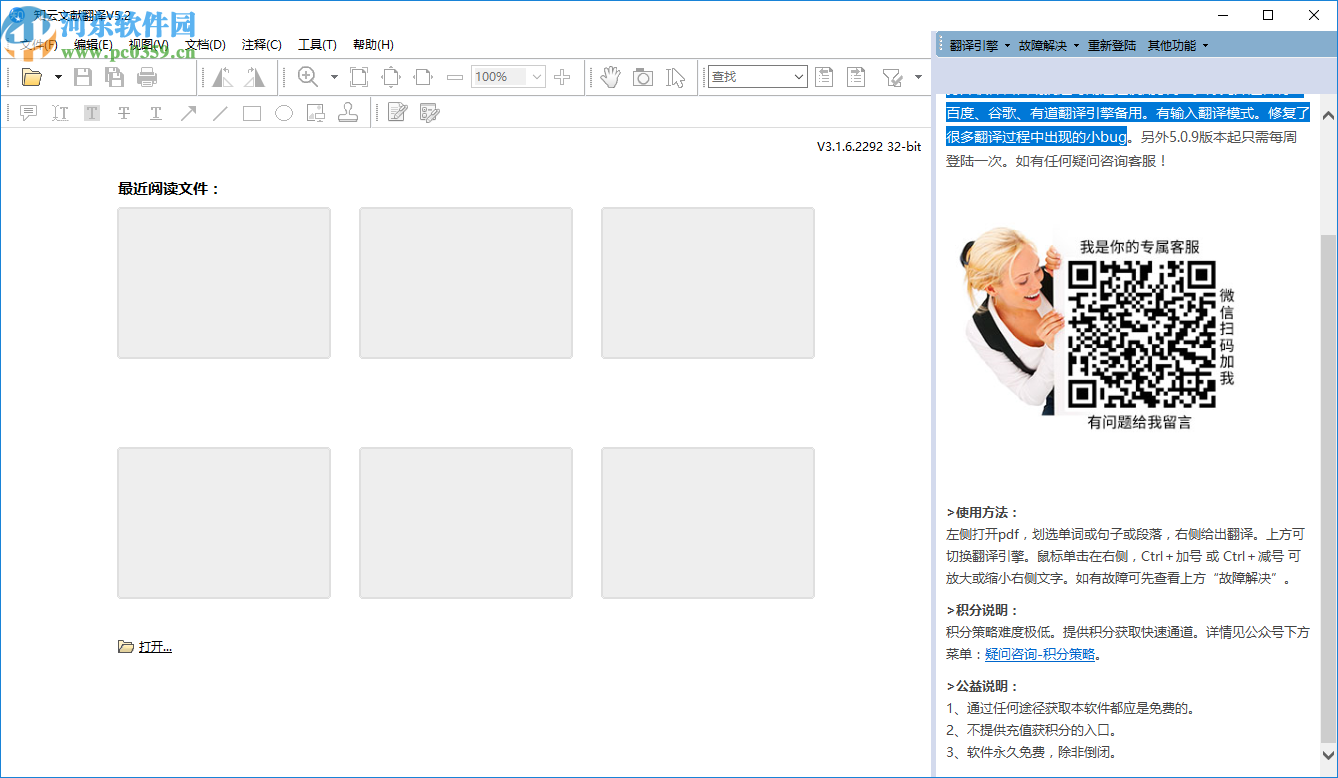The height and width of the screenshot is (778, 1338).
Task: Click the edit annotation notepad icon
Action: [397, 113]
